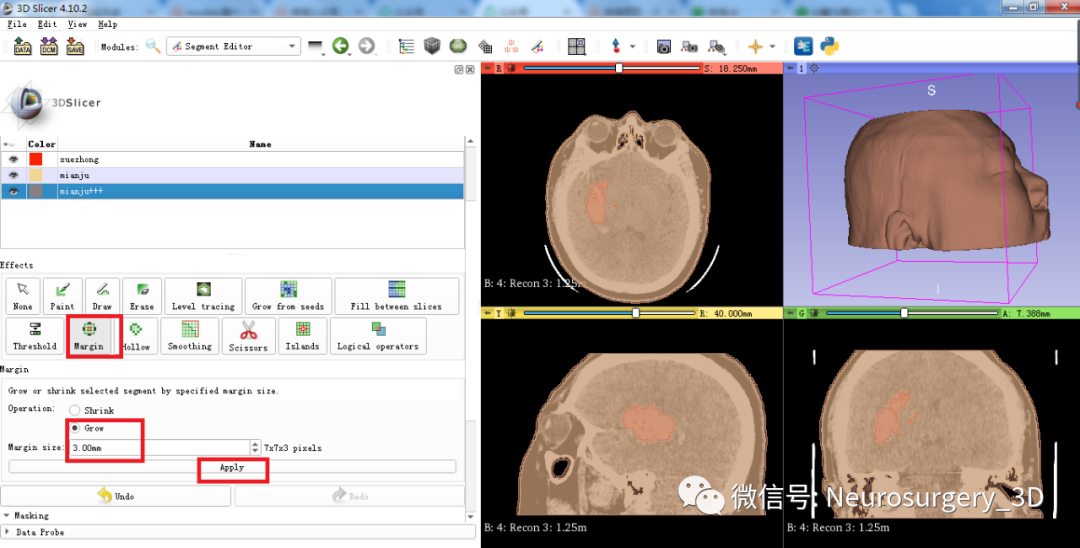Click the restore scene view icon
The image size is (1080, 548).
716,47
